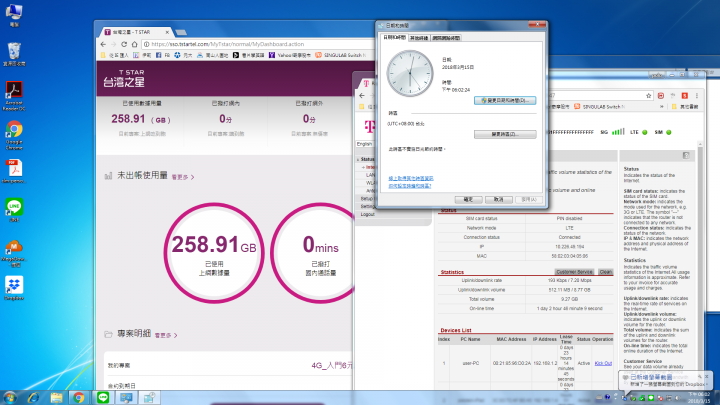Viewport: 720px width, 405px height.
Task: Open the SINGULAR Switch bookmark in T STAR window
Action: [x=341, y=55]
